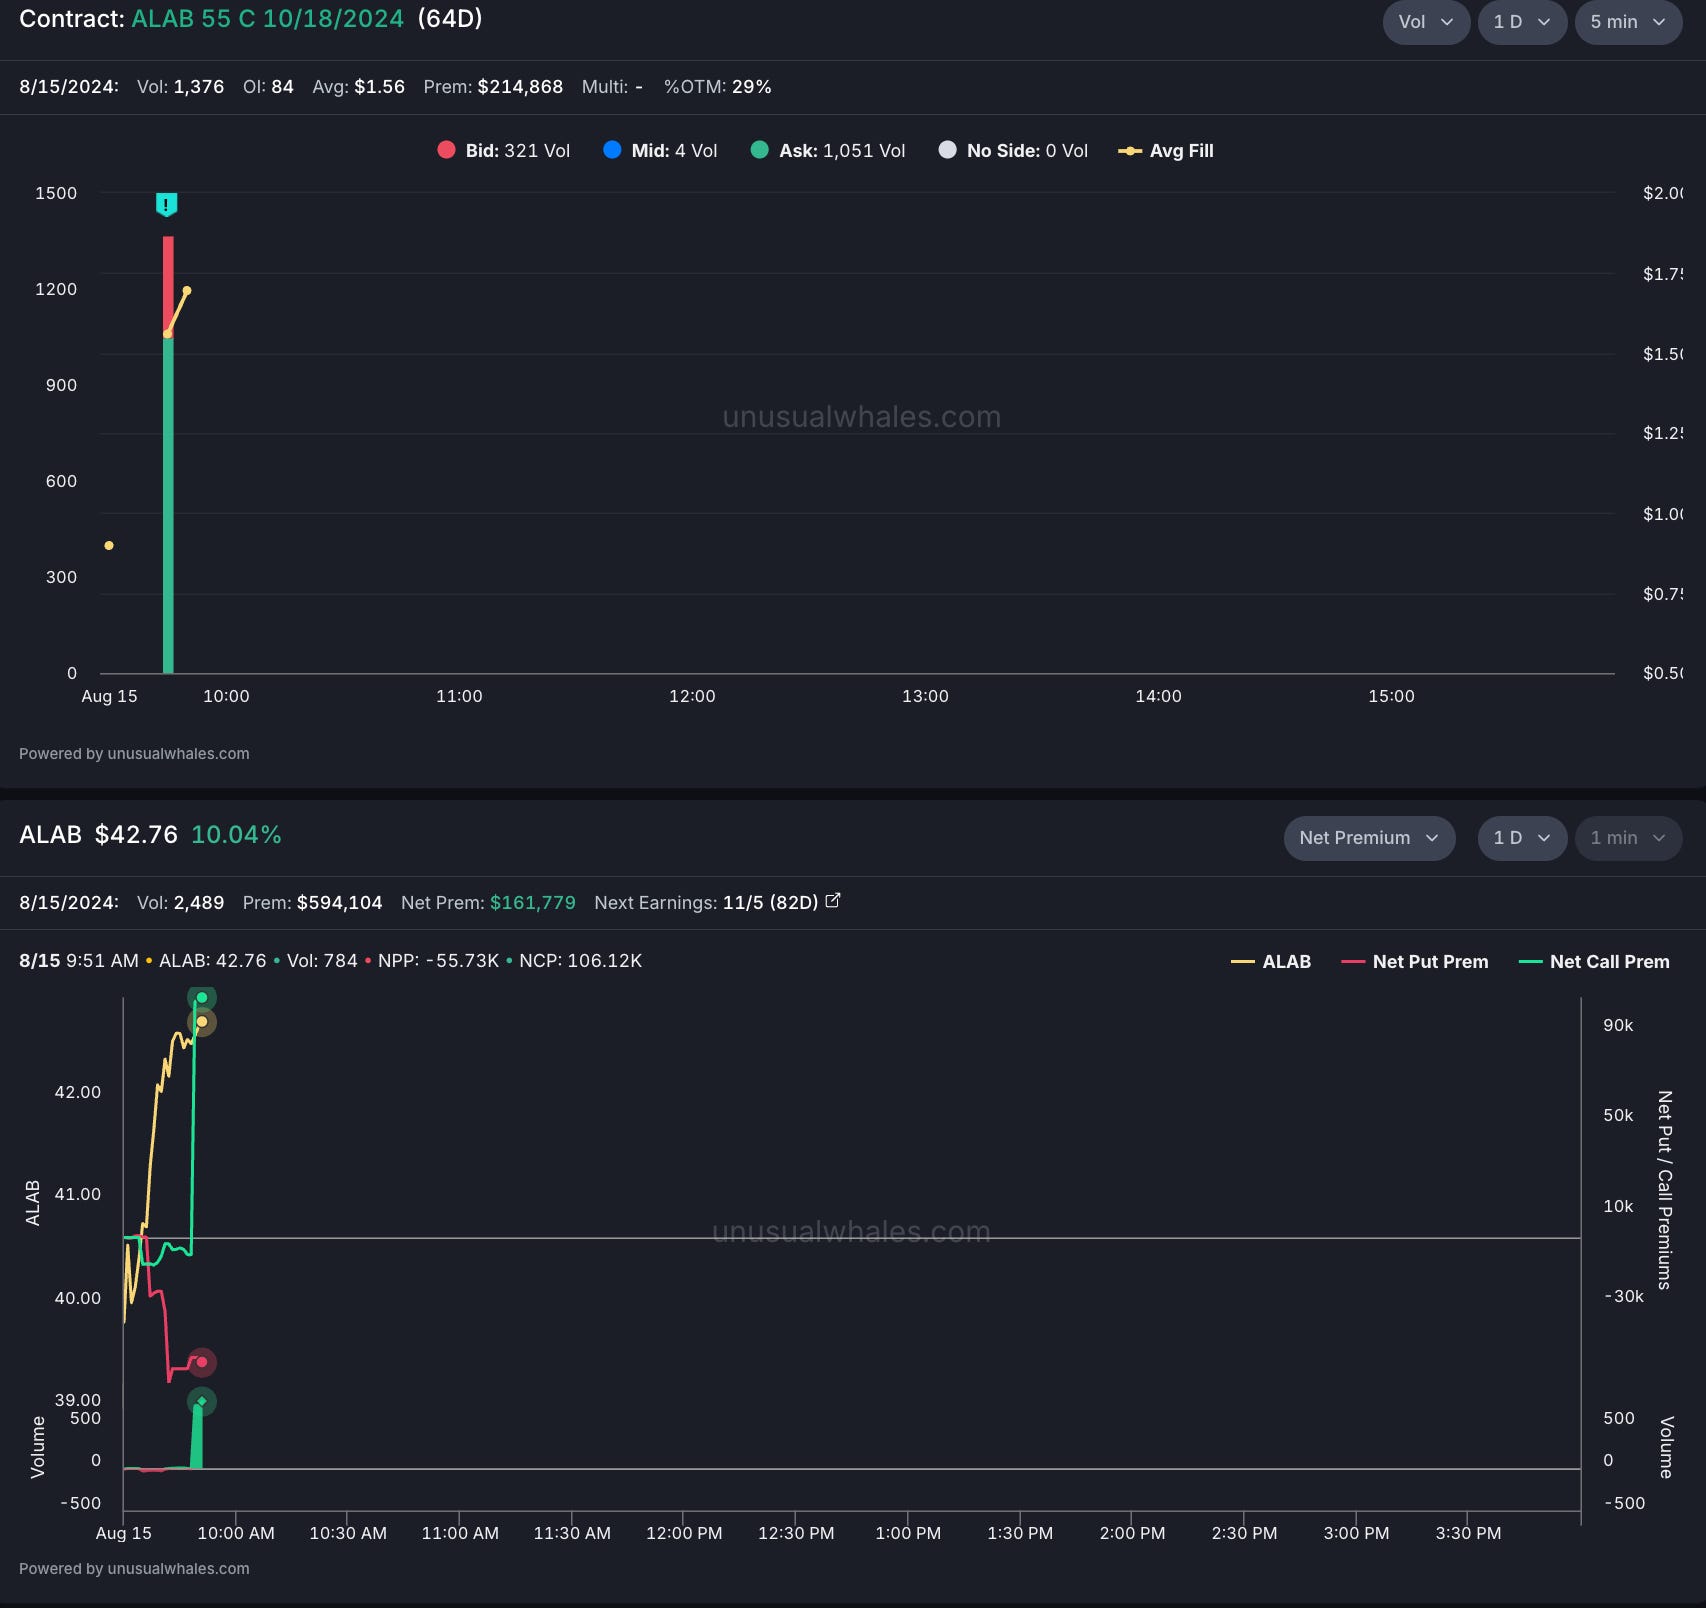1706x1608 pixels.
Task: Click the green Ask legend dot
Action: (x=760, y=150)
